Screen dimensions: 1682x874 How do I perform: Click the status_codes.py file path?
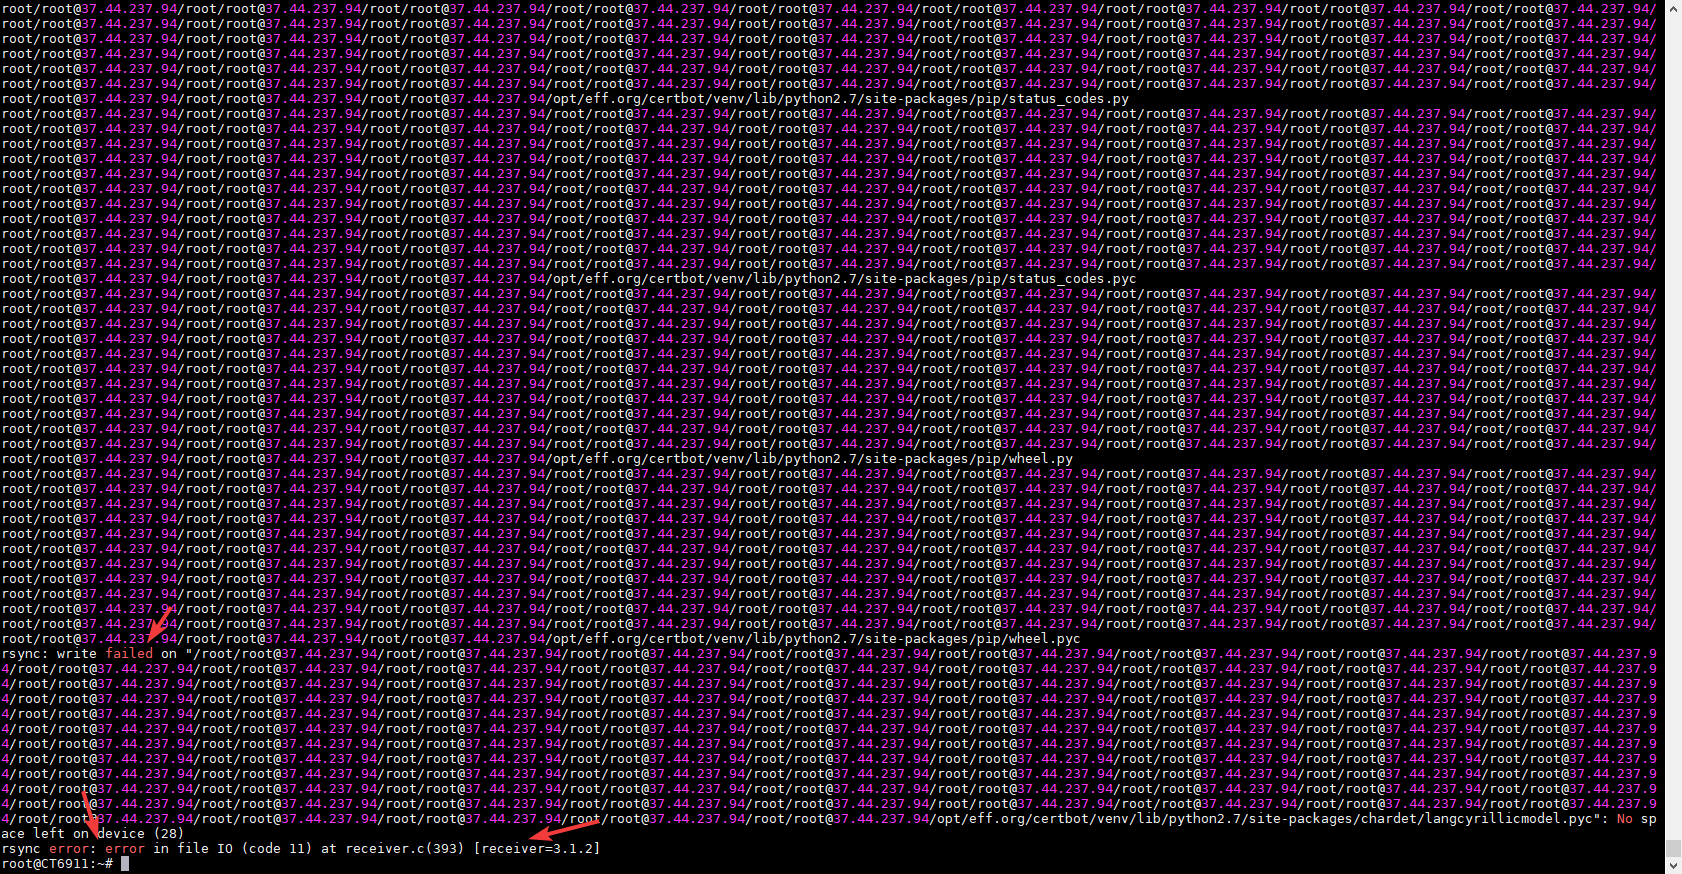pyautogui.click(x=840, y=99)
